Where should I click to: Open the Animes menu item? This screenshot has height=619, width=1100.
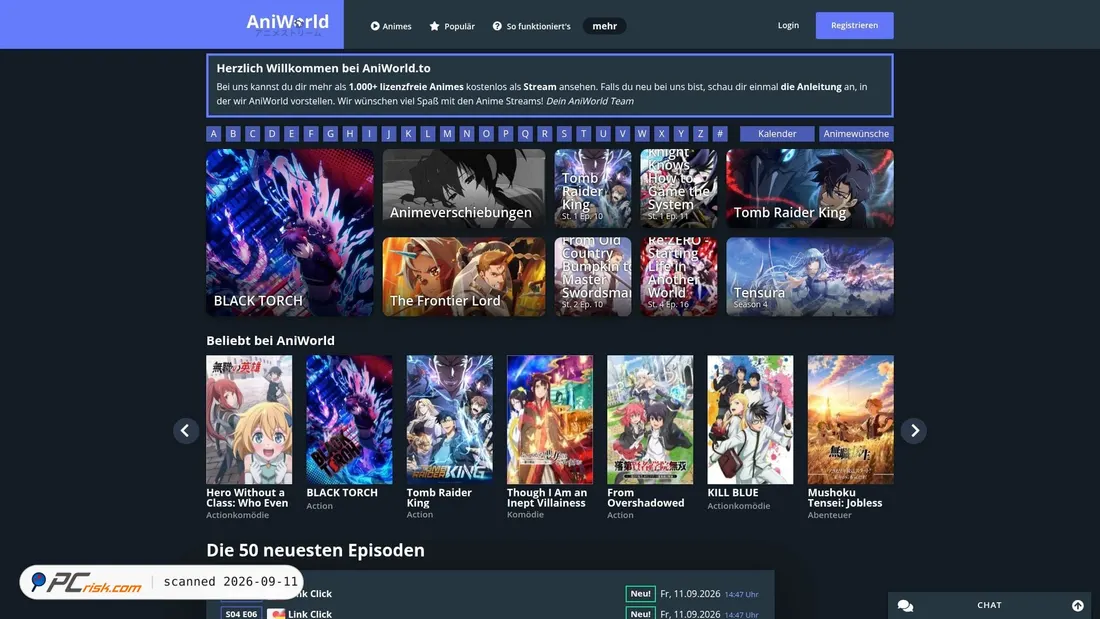(391, 26)
